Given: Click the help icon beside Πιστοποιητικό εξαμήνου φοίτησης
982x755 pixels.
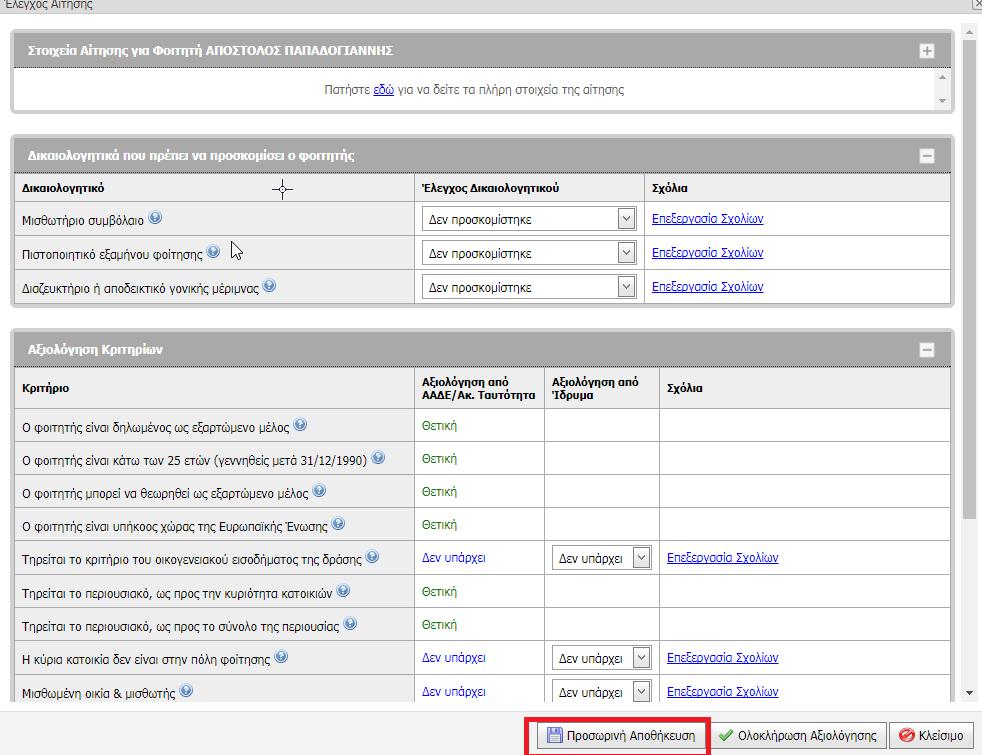Looking at the screenshot, I should (213, 251).
